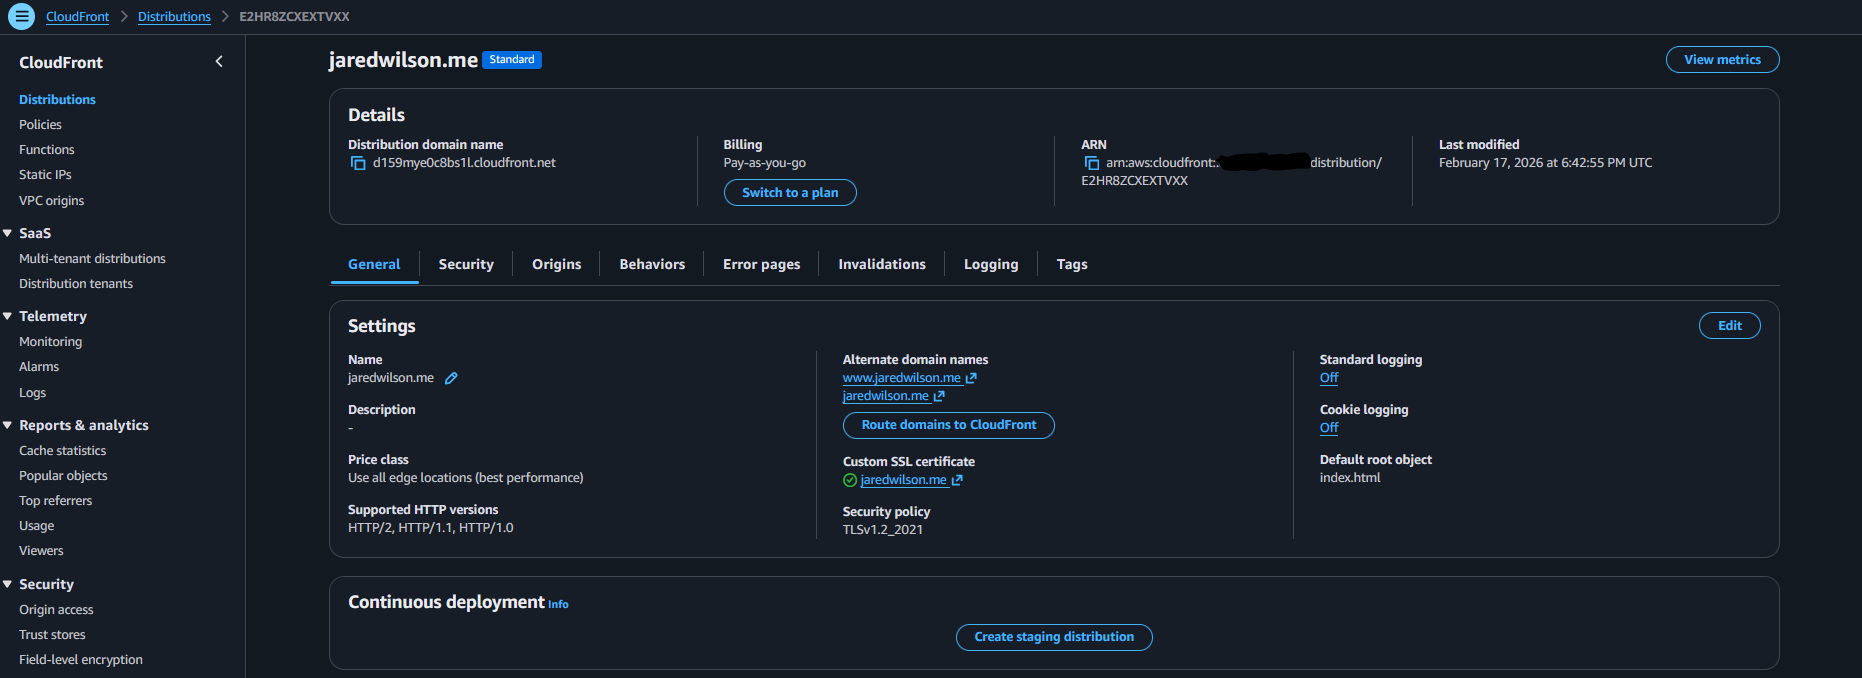Click the Settings Edit button
The image size is (1862, 678).
(1730, 326)
